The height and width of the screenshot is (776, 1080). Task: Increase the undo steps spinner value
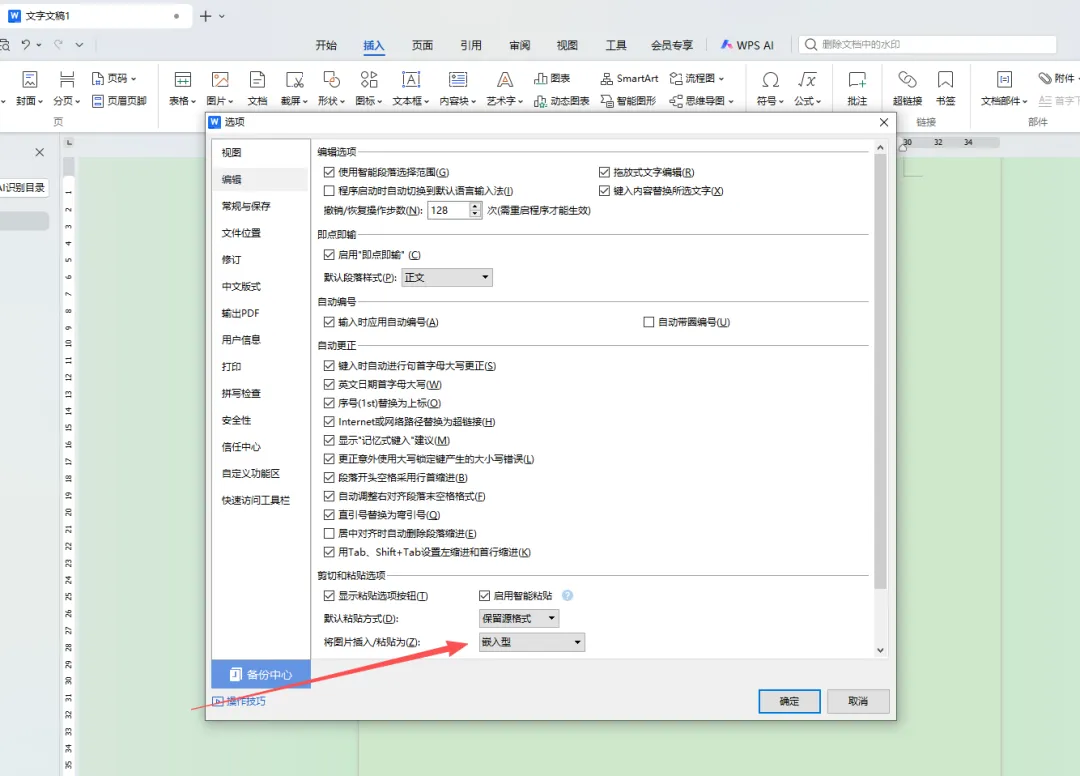click(x=475, y=206)
